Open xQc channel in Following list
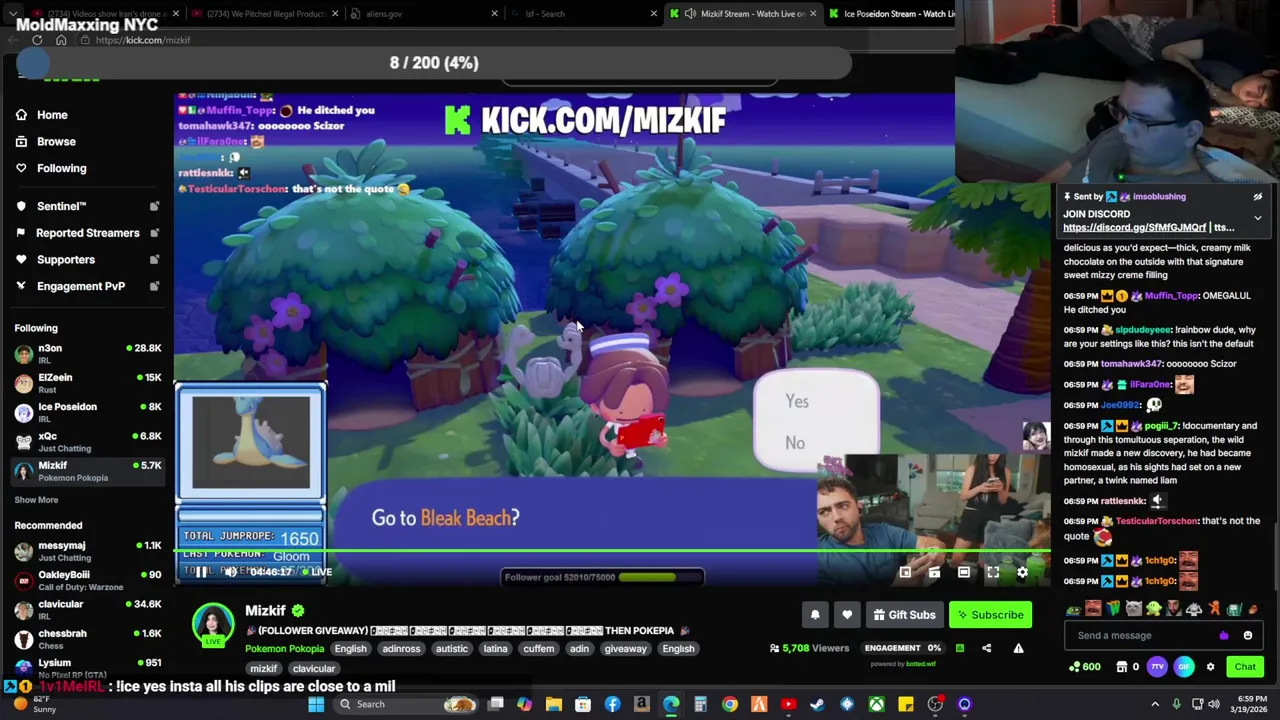Screen dimensions: 1280x720 pos(88,441)
